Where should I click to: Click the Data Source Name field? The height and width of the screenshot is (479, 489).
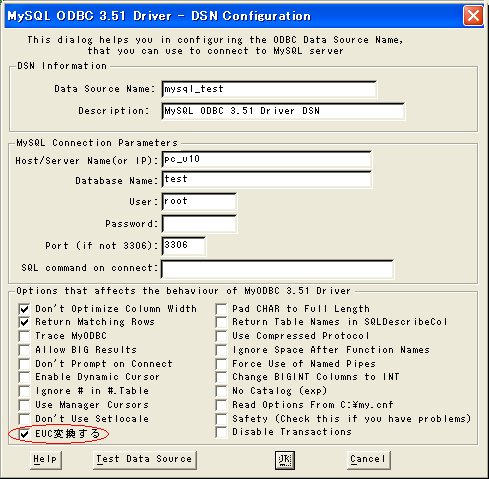pos(269,89)
